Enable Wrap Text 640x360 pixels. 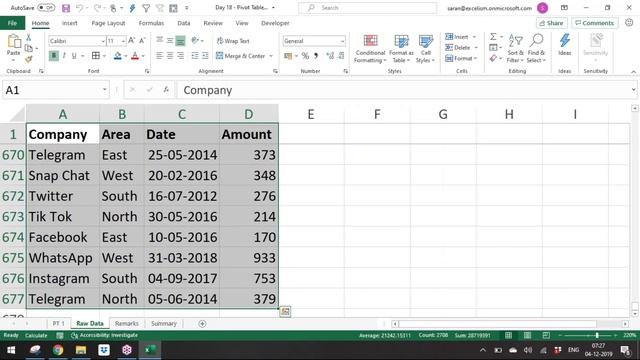tap(233, 41)
